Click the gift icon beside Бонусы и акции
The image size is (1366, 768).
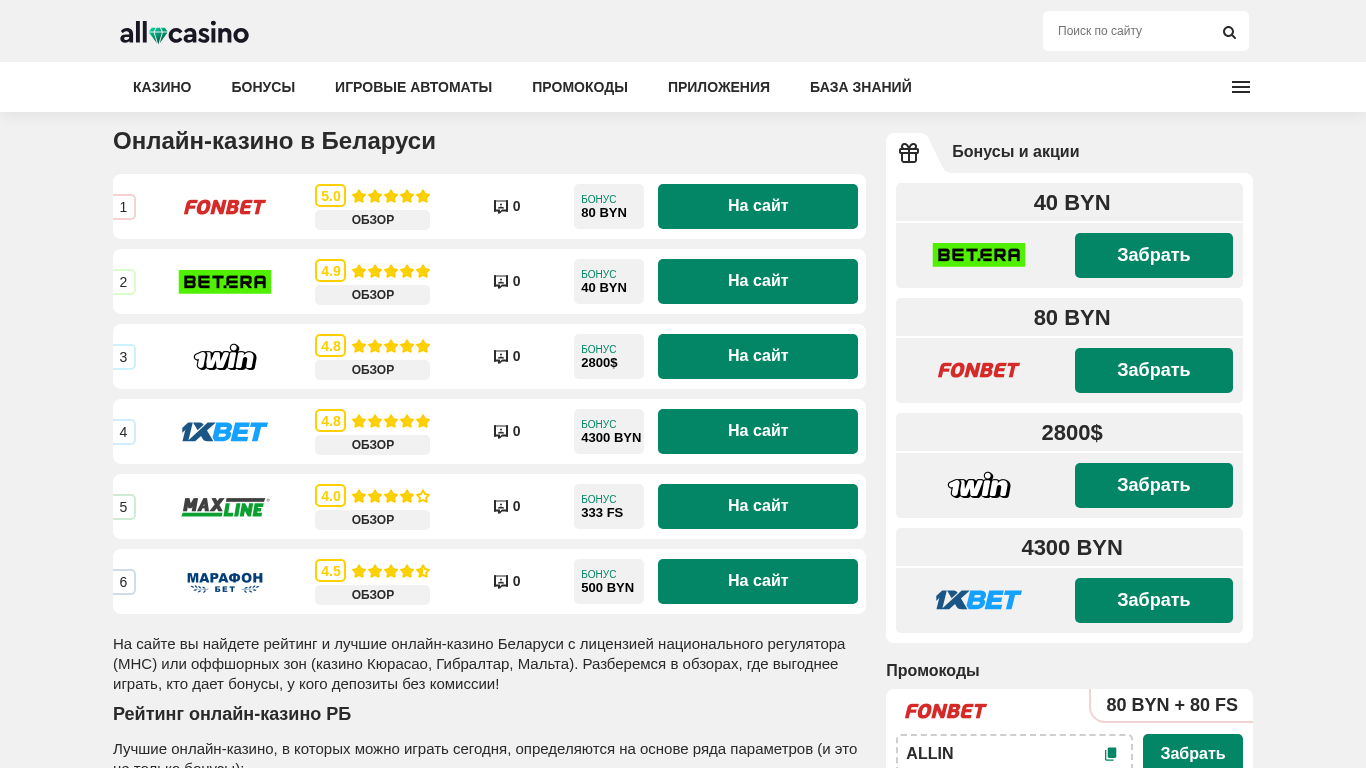click(908, 153)
